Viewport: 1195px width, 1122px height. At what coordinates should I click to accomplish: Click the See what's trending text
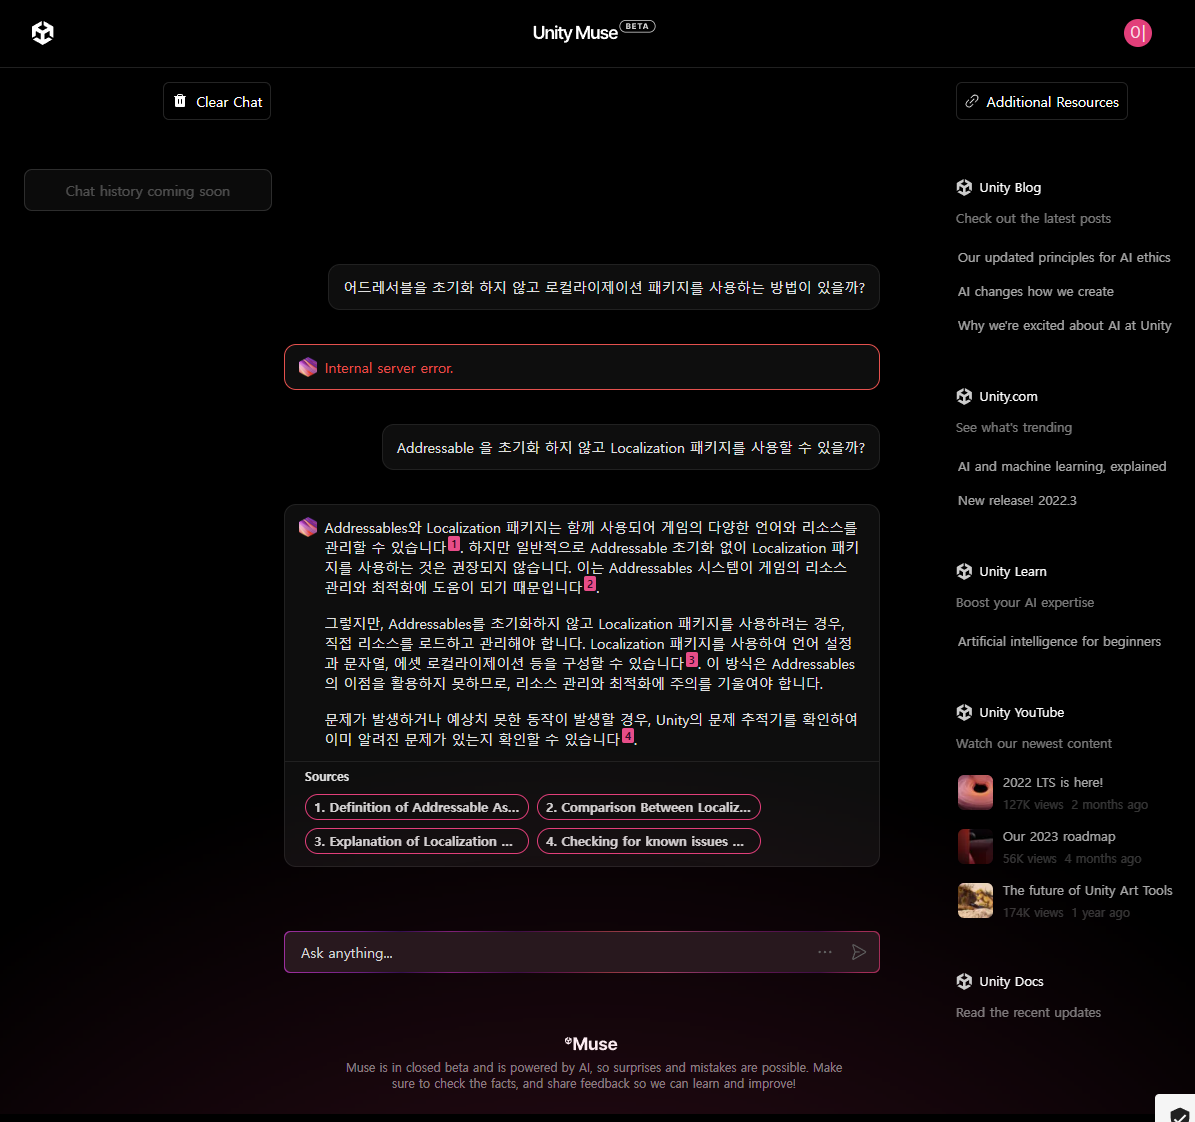click(1014, 428)
